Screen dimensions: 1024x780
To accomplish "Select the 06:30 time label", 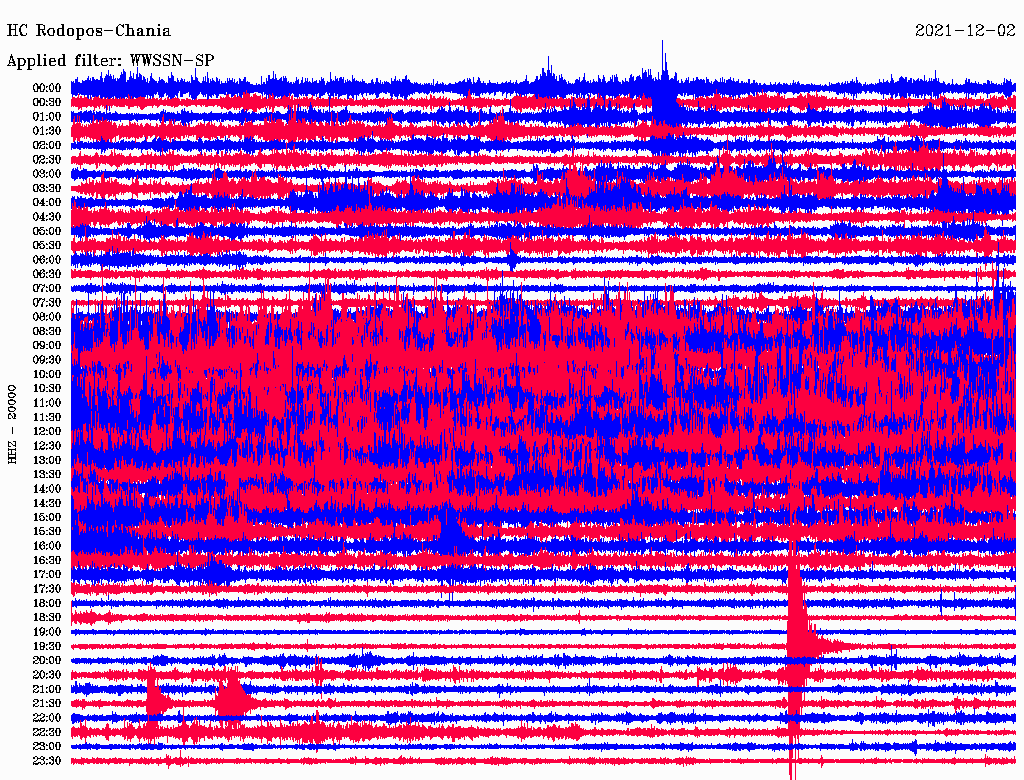I will 46,274.
